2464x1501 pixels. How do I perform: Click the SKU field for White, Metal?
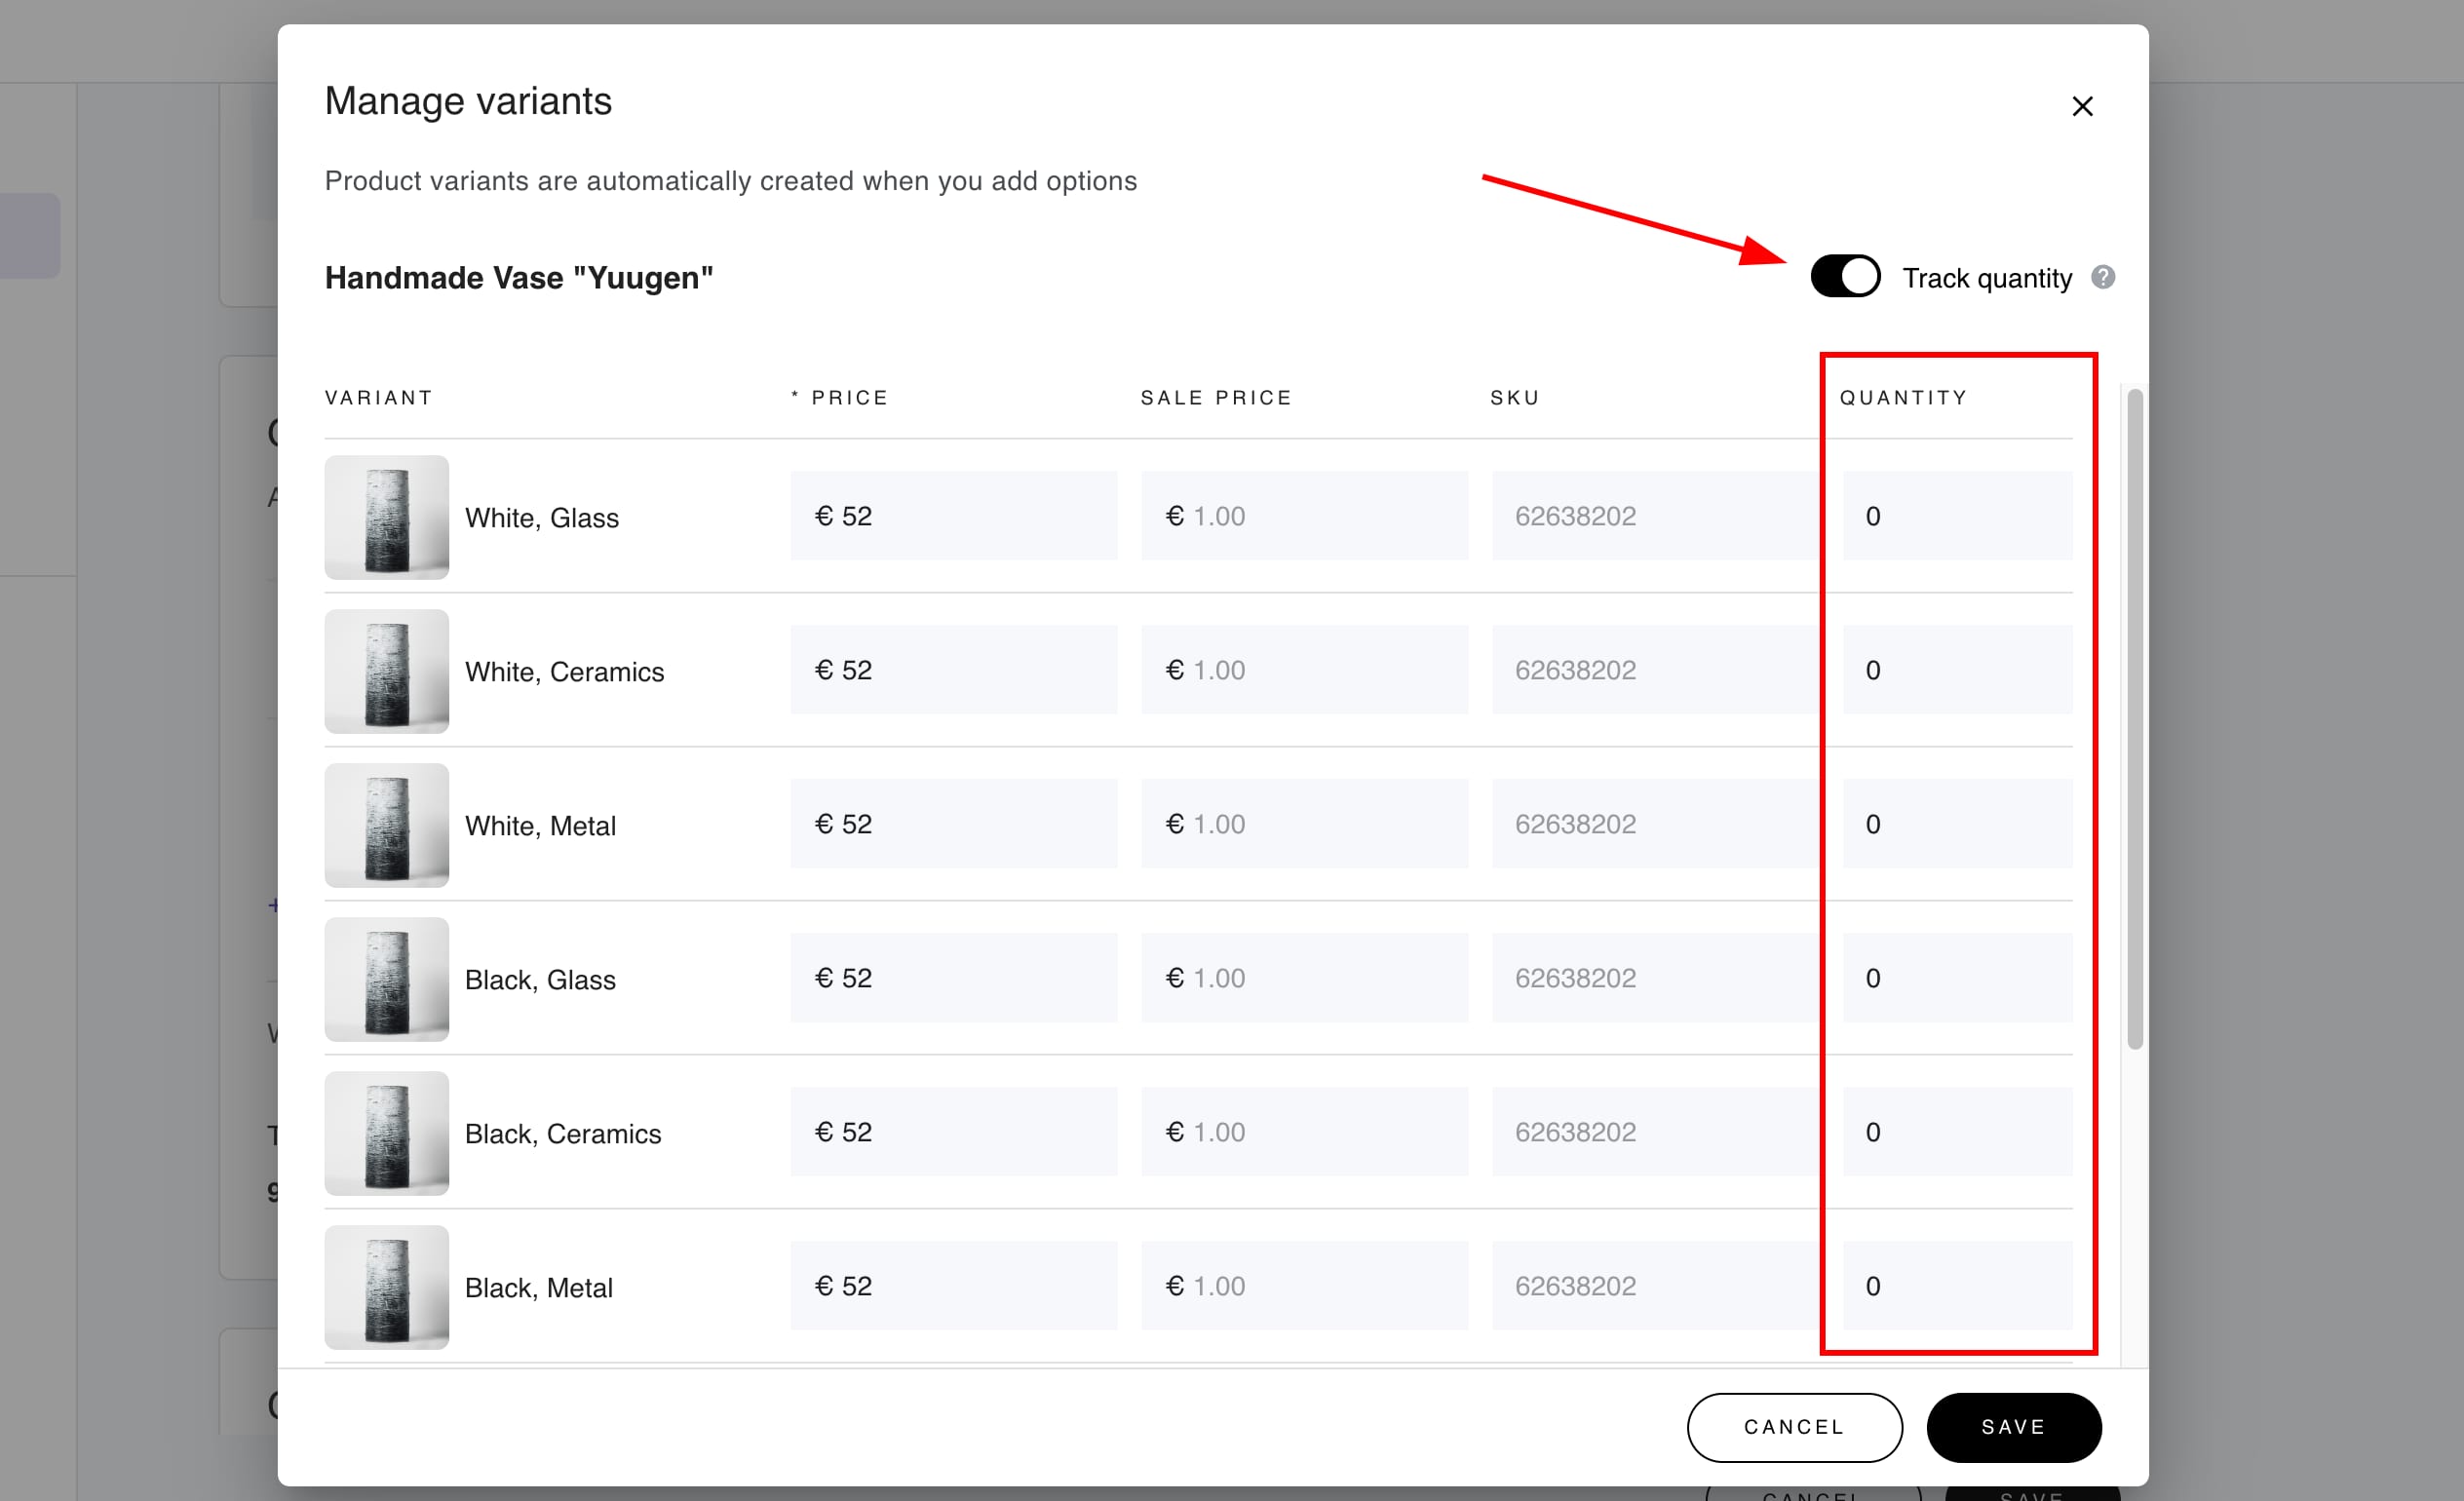point(1654,824)
